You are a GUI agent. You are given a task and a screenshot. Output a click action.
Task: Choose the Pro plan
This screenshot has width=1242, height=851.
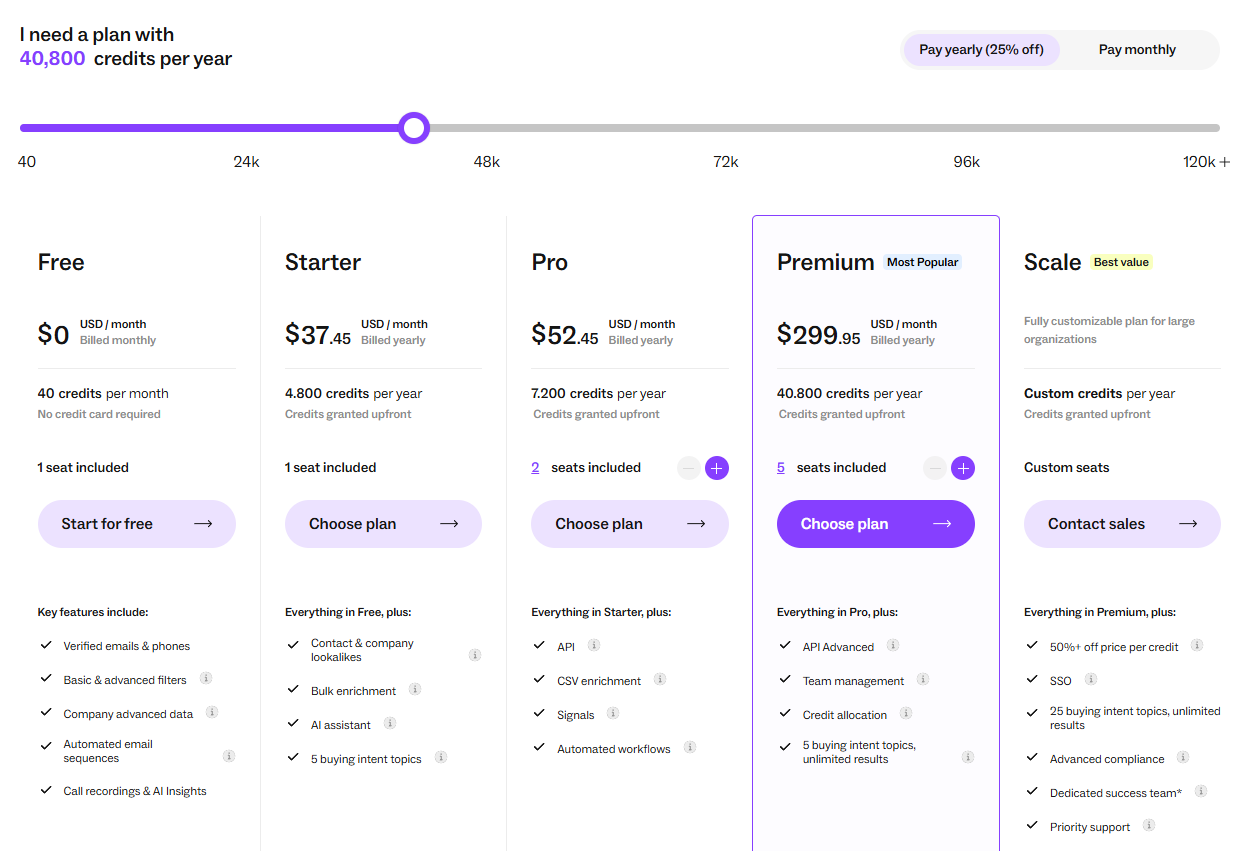click(630, 524)
